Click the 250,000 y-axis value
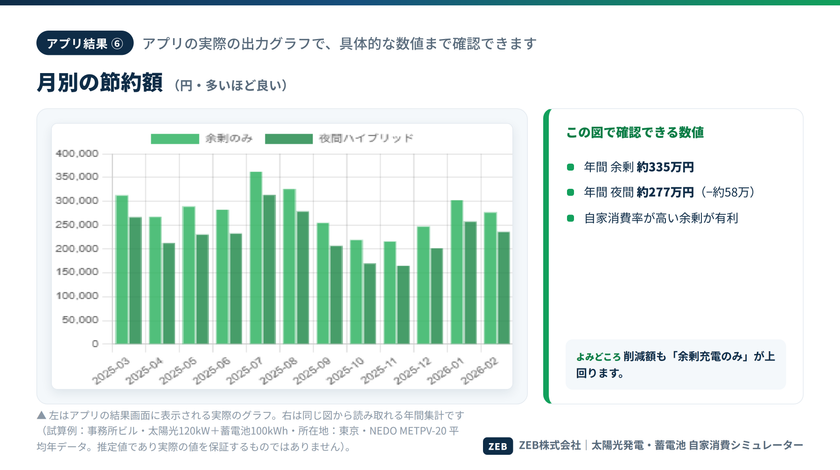The height and width of the screenshot is (470, 840). point(77,225)
